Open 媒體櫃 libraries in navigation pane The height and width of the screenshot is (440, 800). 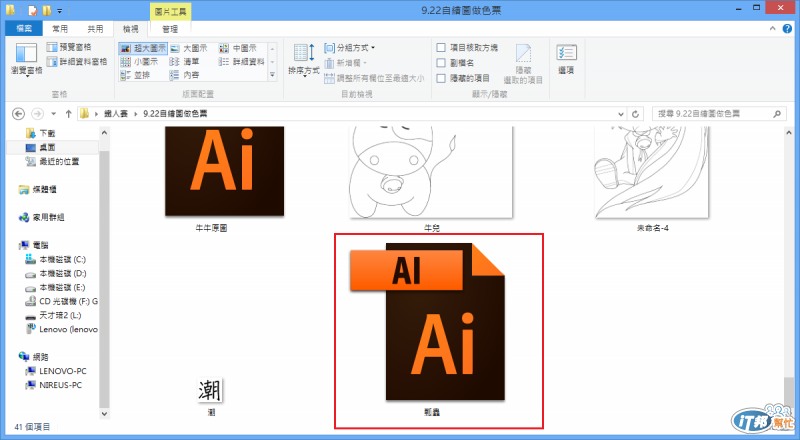point(38,189)
